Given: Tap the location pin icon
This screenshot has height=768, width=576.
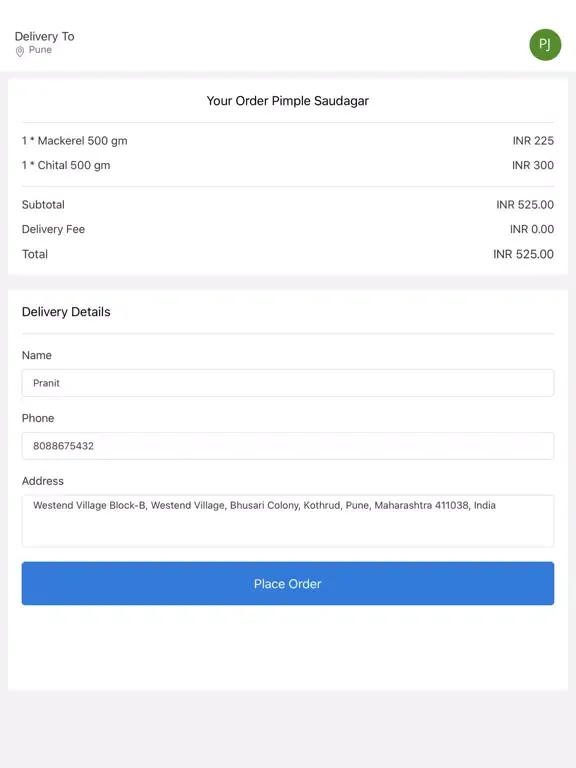Looking at the screenshot, I should 20,51.
